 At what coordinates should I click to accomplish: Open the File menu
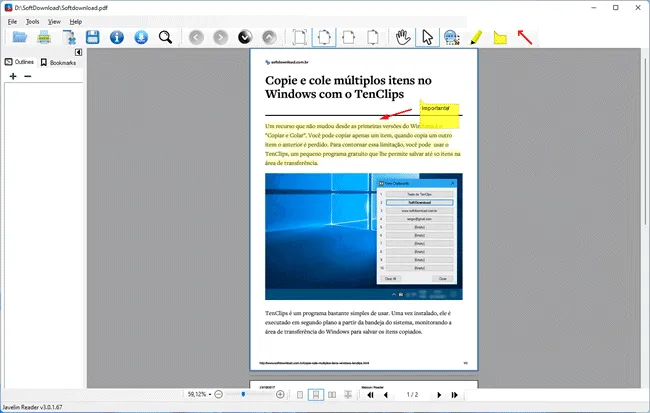[x=12, y=22]
